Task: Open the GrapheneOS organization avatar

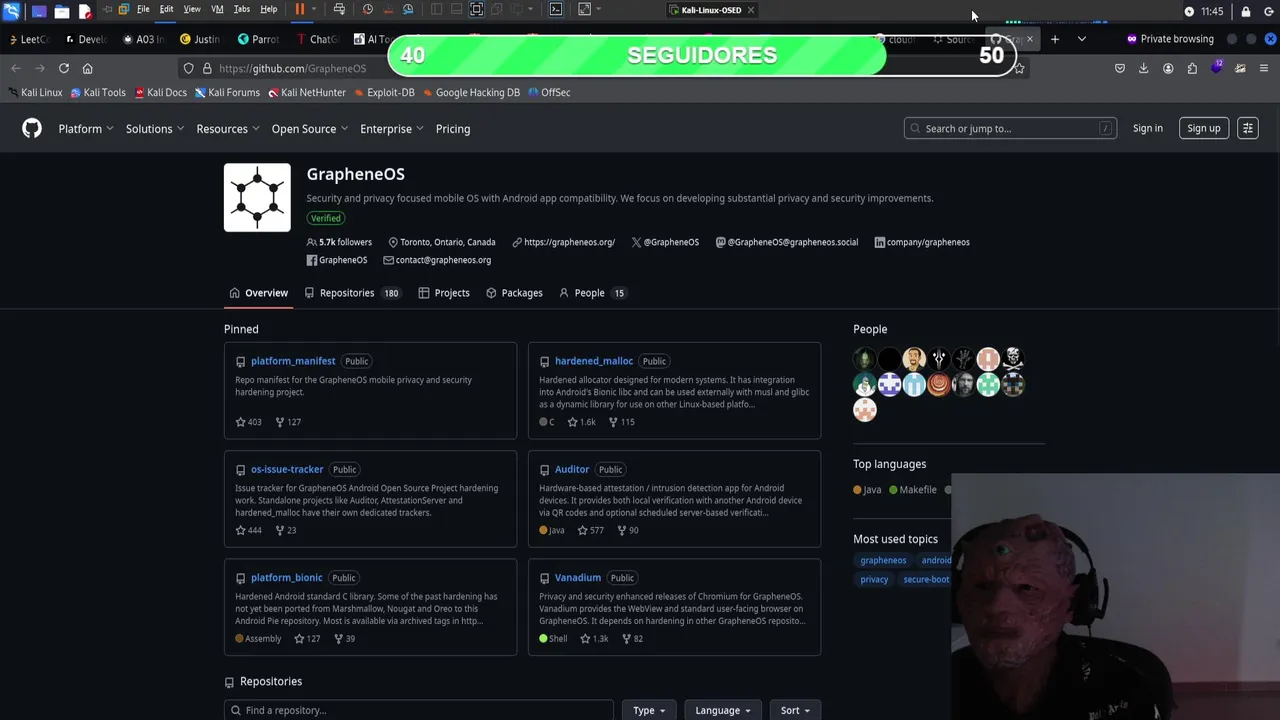Action: [x=257, y=197]
